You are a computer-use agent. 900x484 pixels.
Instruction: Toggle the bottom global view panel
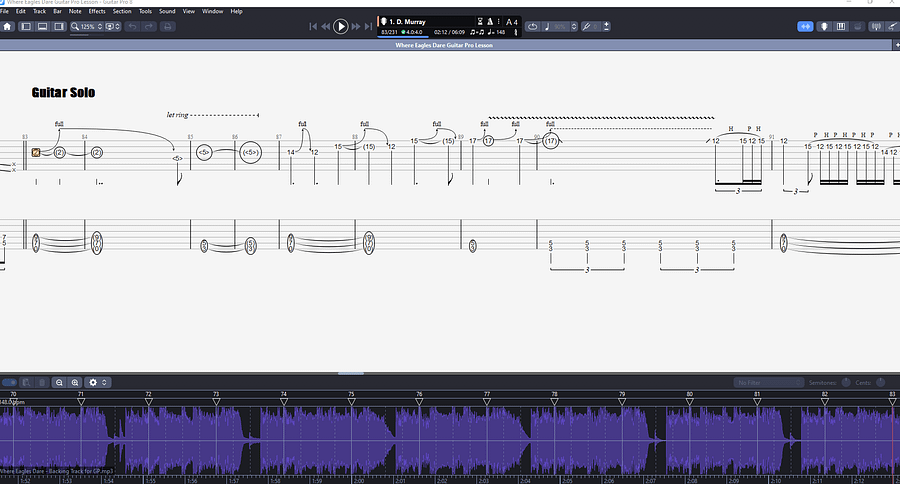(x=42, y=26)
